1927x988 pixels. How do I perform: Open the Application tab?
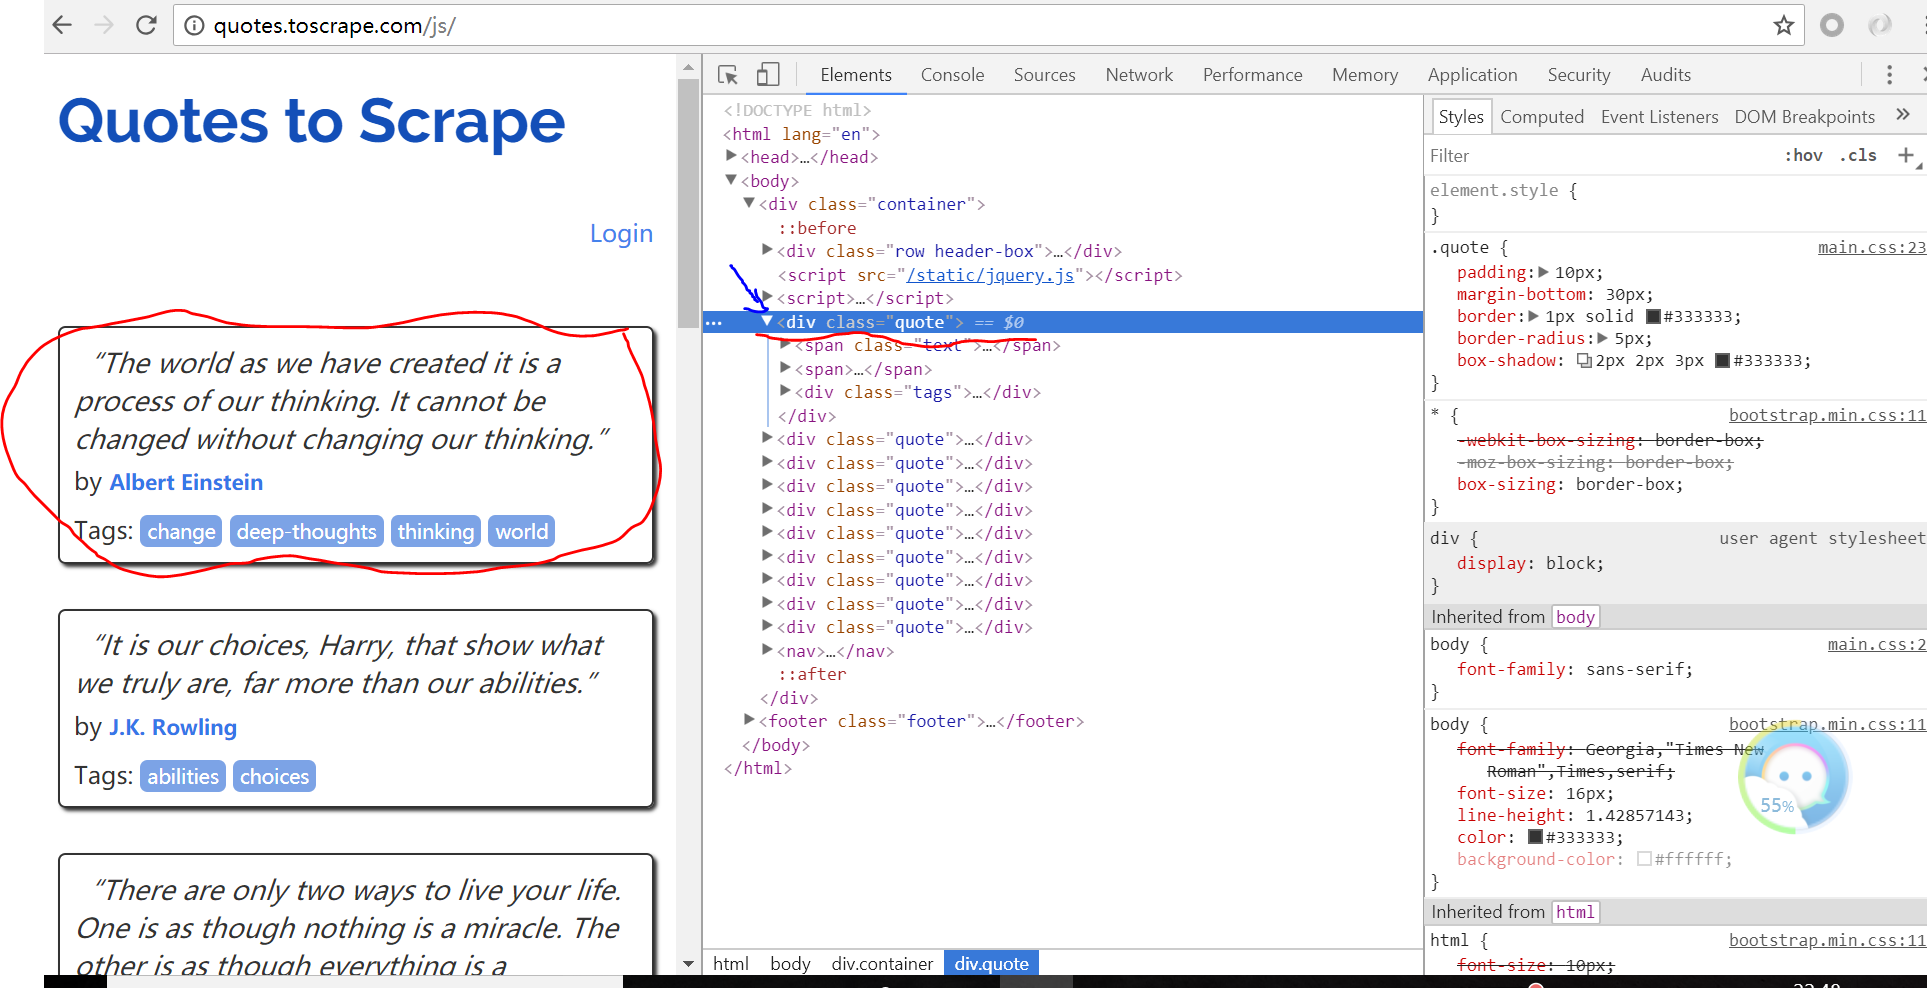pyautogui.click(x=1472, y=75)
